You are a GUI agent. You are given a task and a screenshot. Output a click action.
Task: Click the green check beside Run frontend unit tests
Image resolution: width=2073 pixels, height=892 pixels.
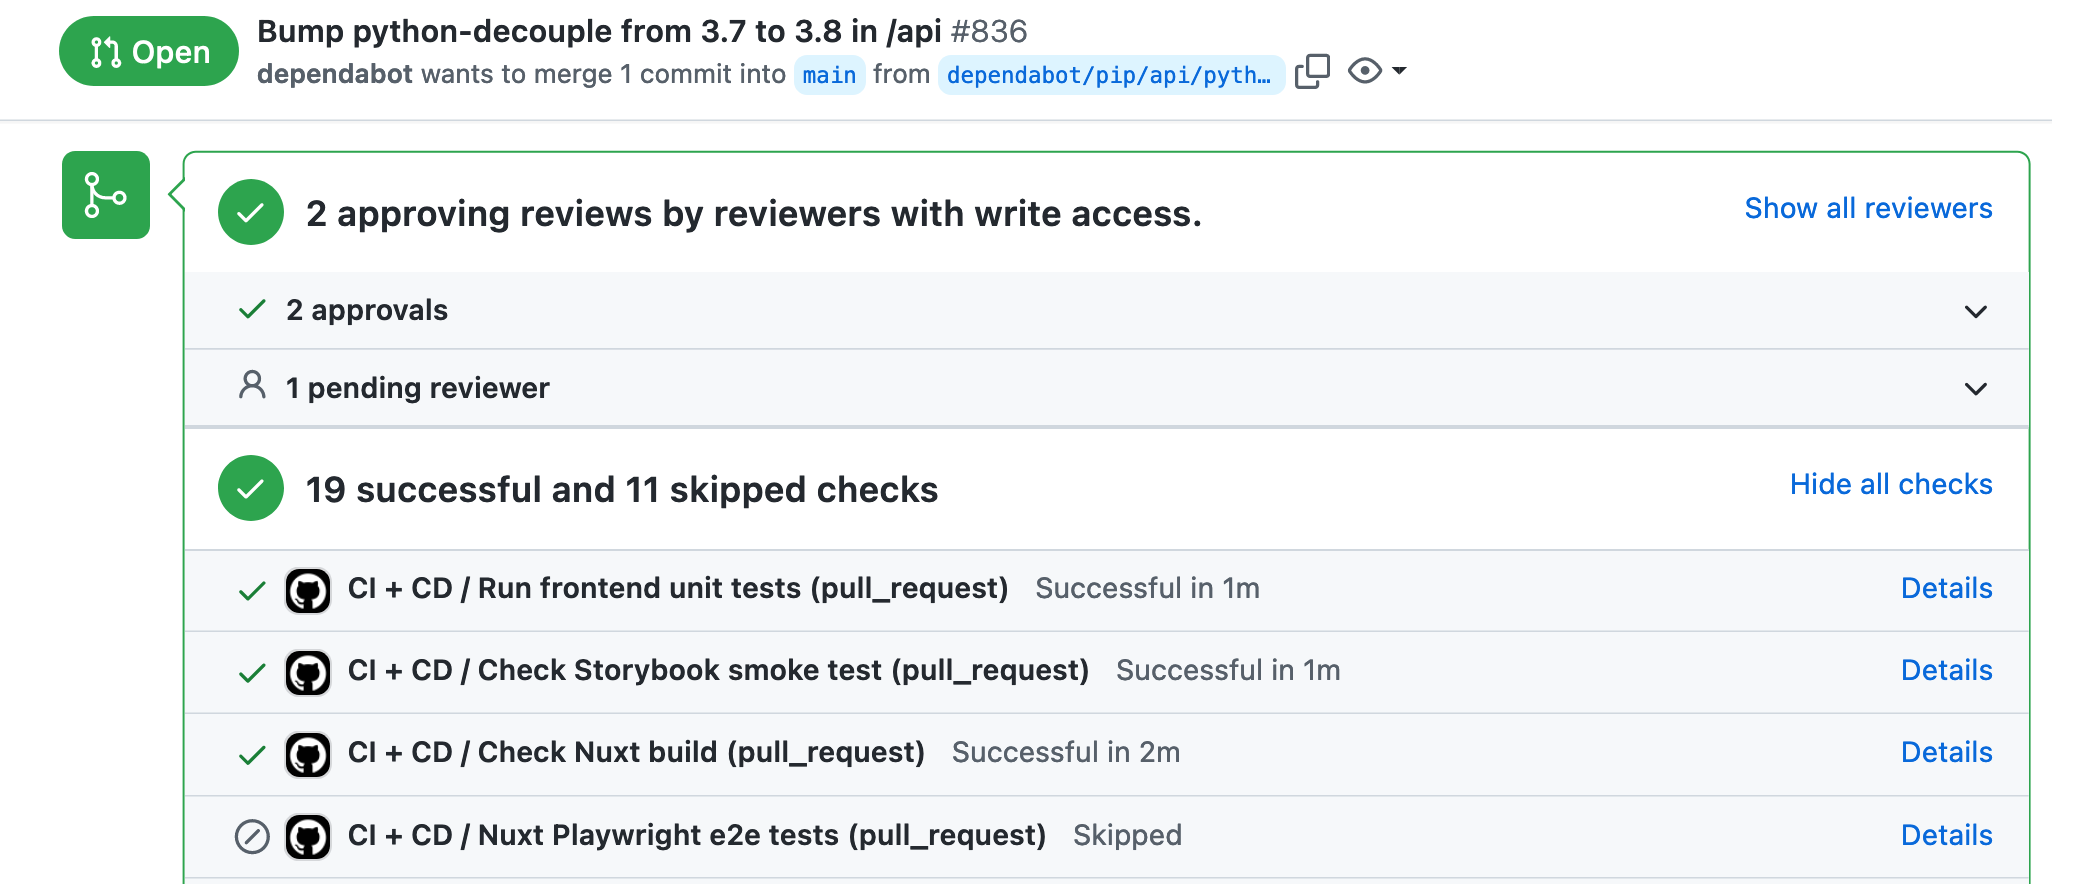251,590
